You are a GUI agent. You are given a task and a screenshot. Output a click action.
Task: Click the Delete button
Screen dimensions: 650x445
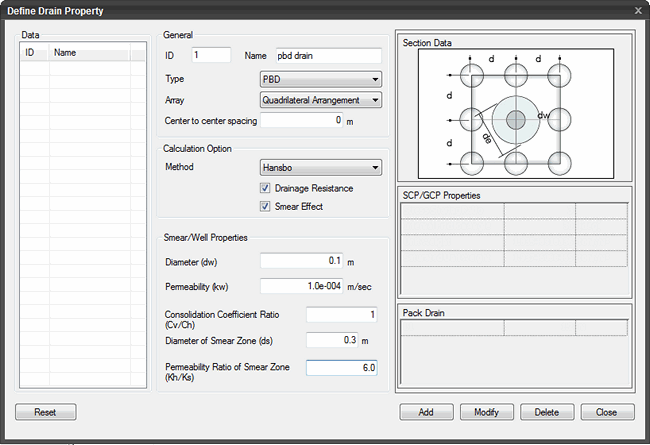click(x=547, y=412)
